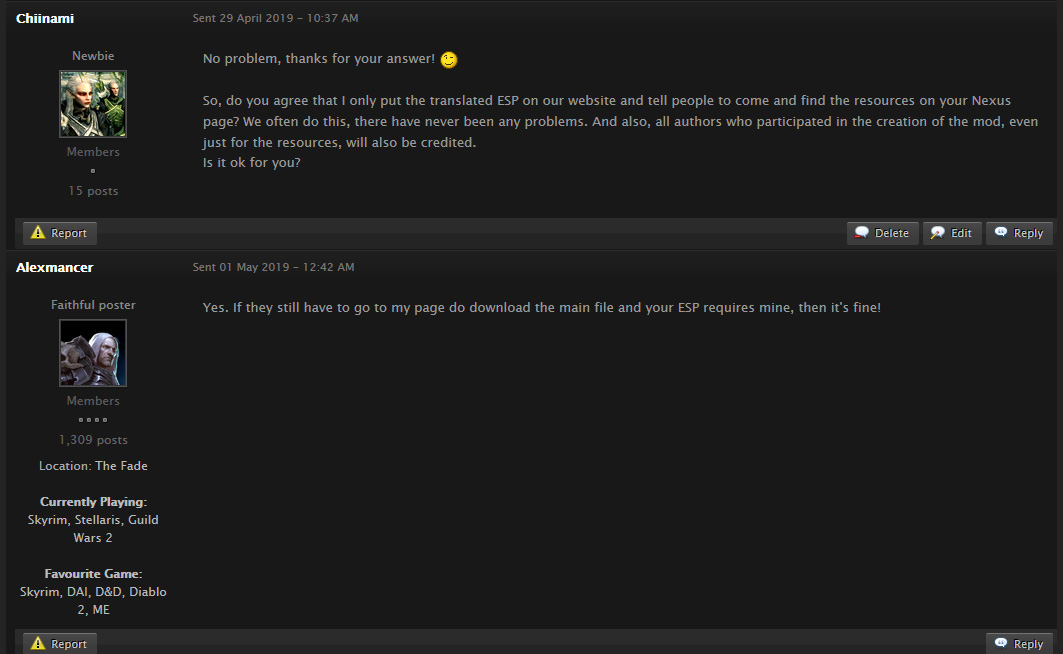Viewport: 1063px width, 654px height.
Task: Click the 1,309 posts count under Alexmancer
Action: click(93, 440)
